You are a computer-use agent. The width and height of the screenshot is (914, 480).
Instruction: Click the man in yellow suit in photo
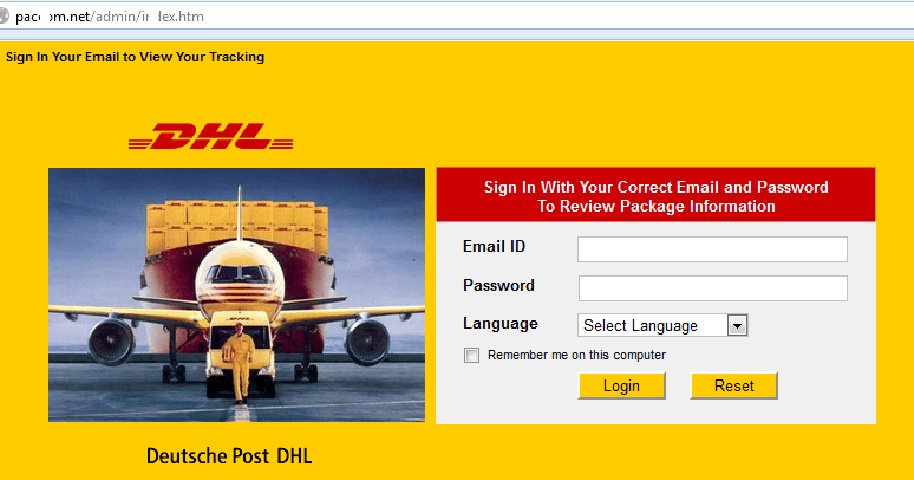[239, 362]
